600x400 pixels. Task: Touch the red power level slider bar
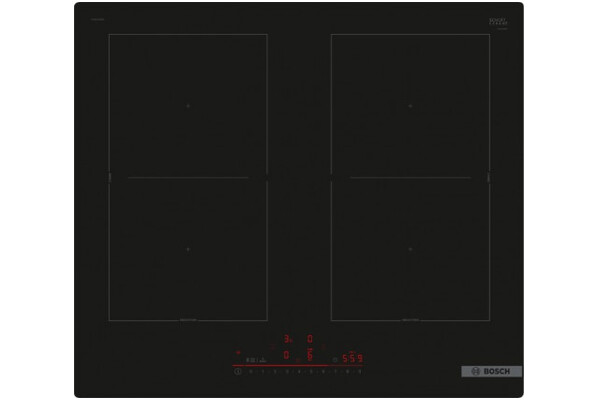coord(297,366)
